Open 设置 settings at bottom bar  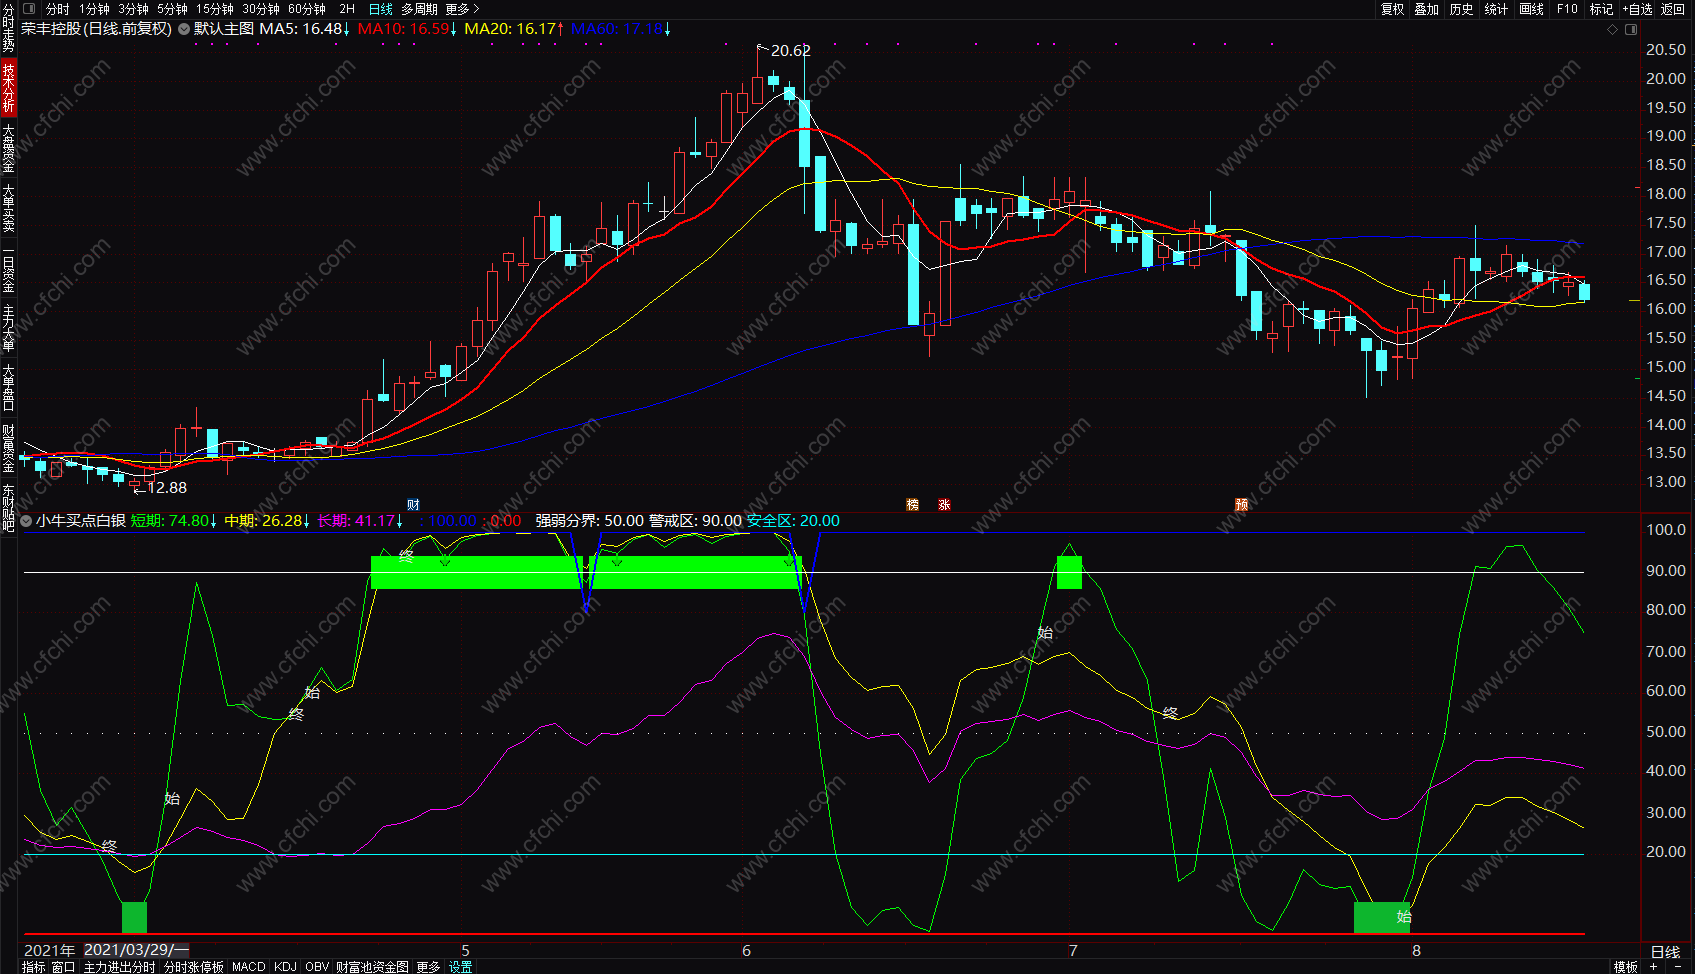click(460, 967)
